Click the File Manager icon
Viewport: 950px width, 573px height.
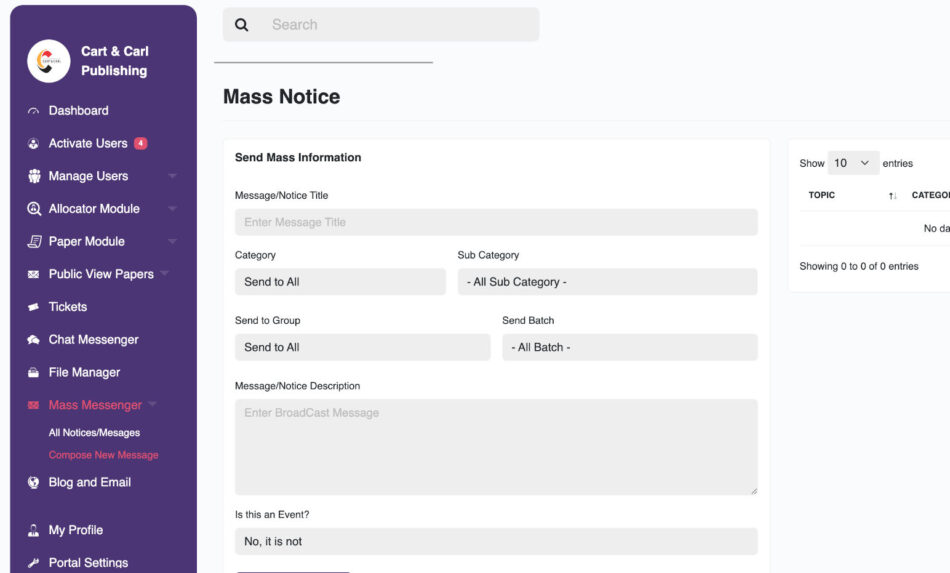pyautogui.click(x=33, y=373)
